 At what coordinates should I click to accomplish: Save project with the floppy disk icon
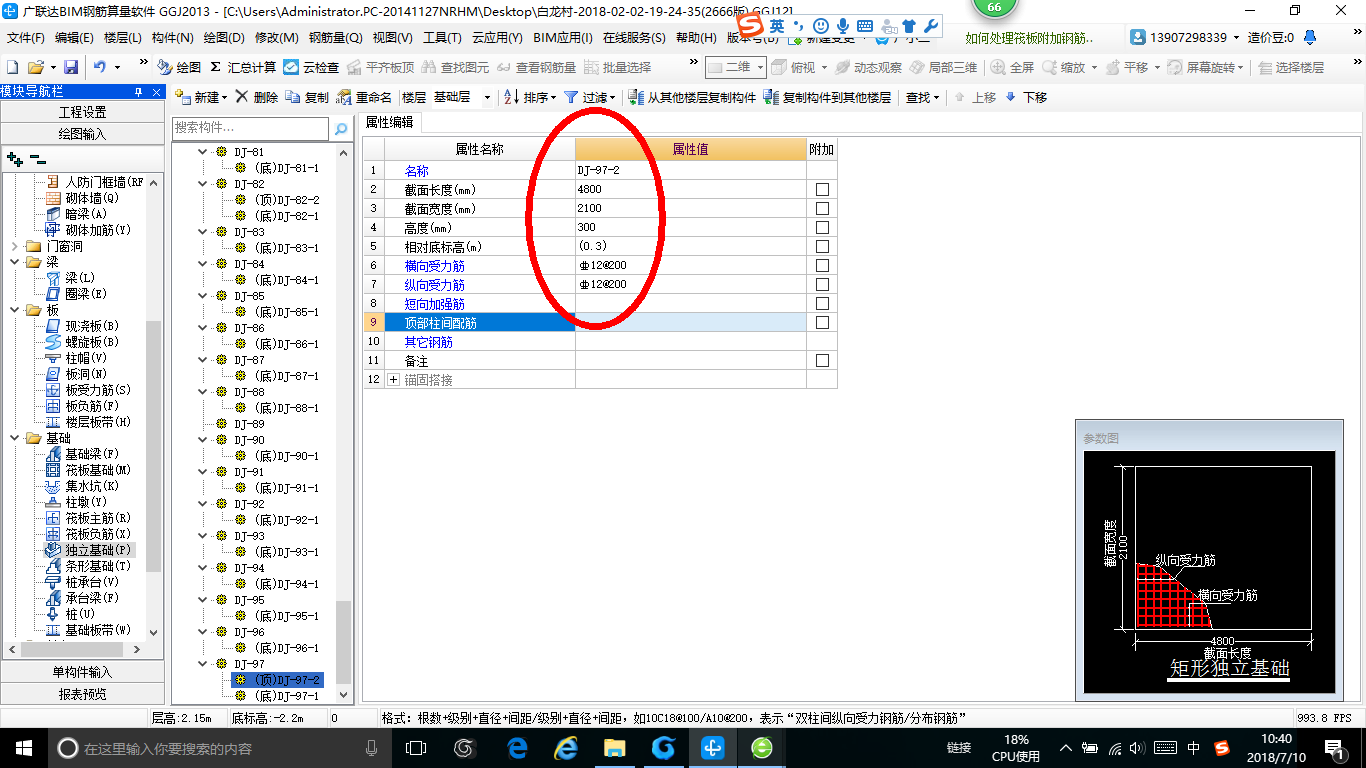71,67
